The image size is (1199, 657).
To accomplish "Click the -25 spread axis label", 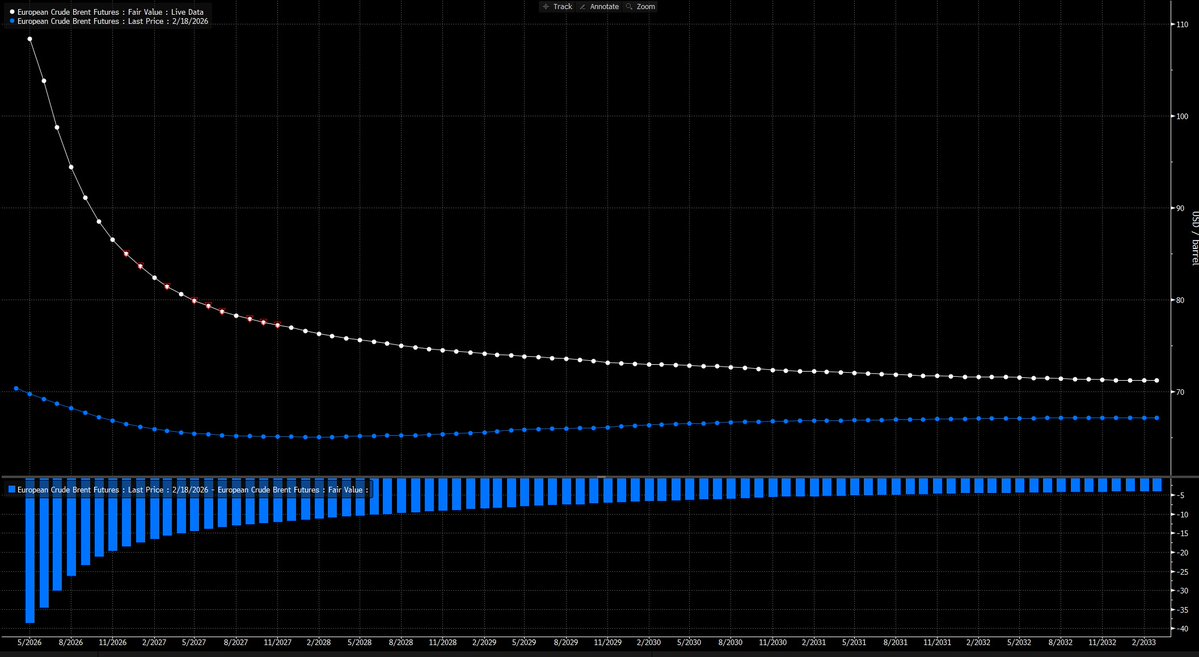I will pos(1181,572).
